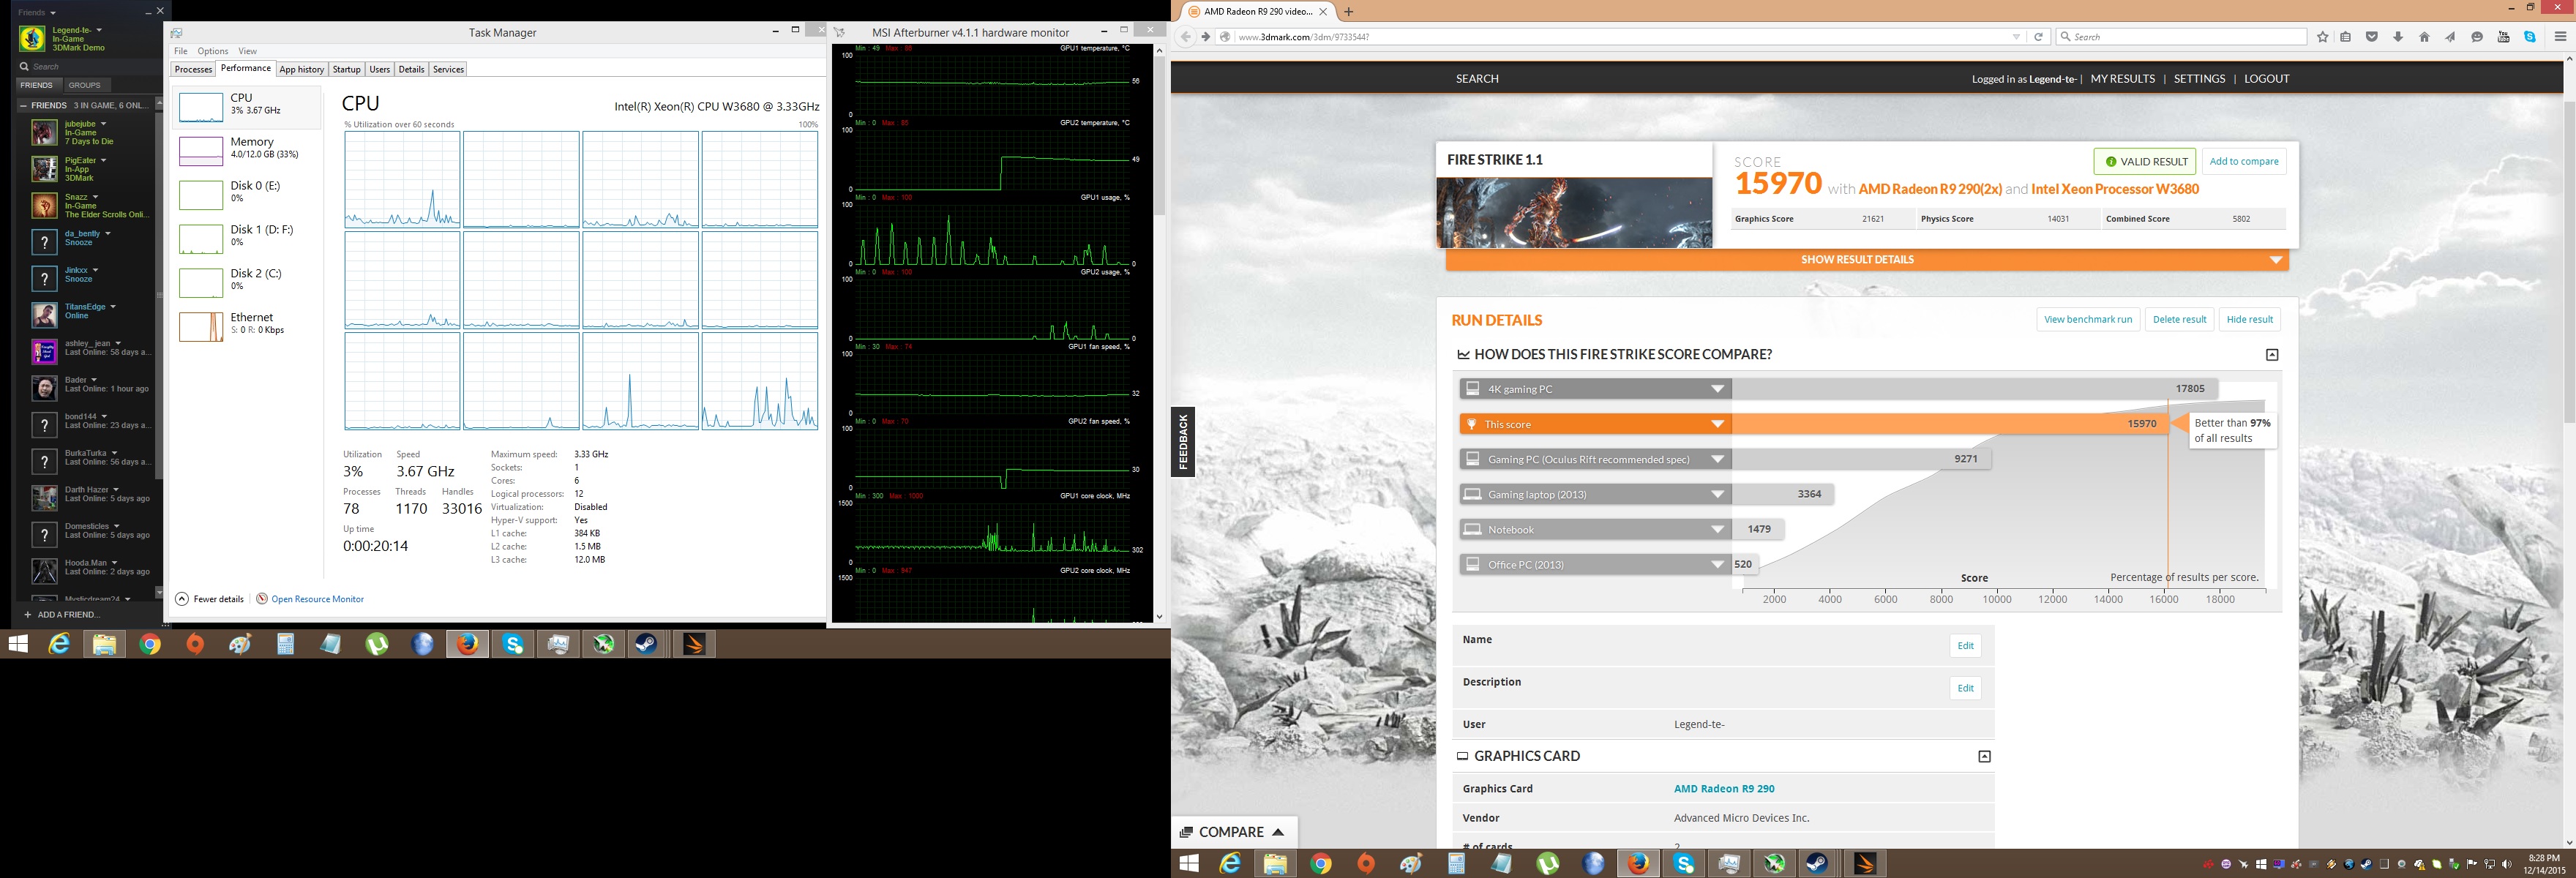Open jubejube friend options dropdown
This screenshot has width=2576, height=878.
point(103,124)
